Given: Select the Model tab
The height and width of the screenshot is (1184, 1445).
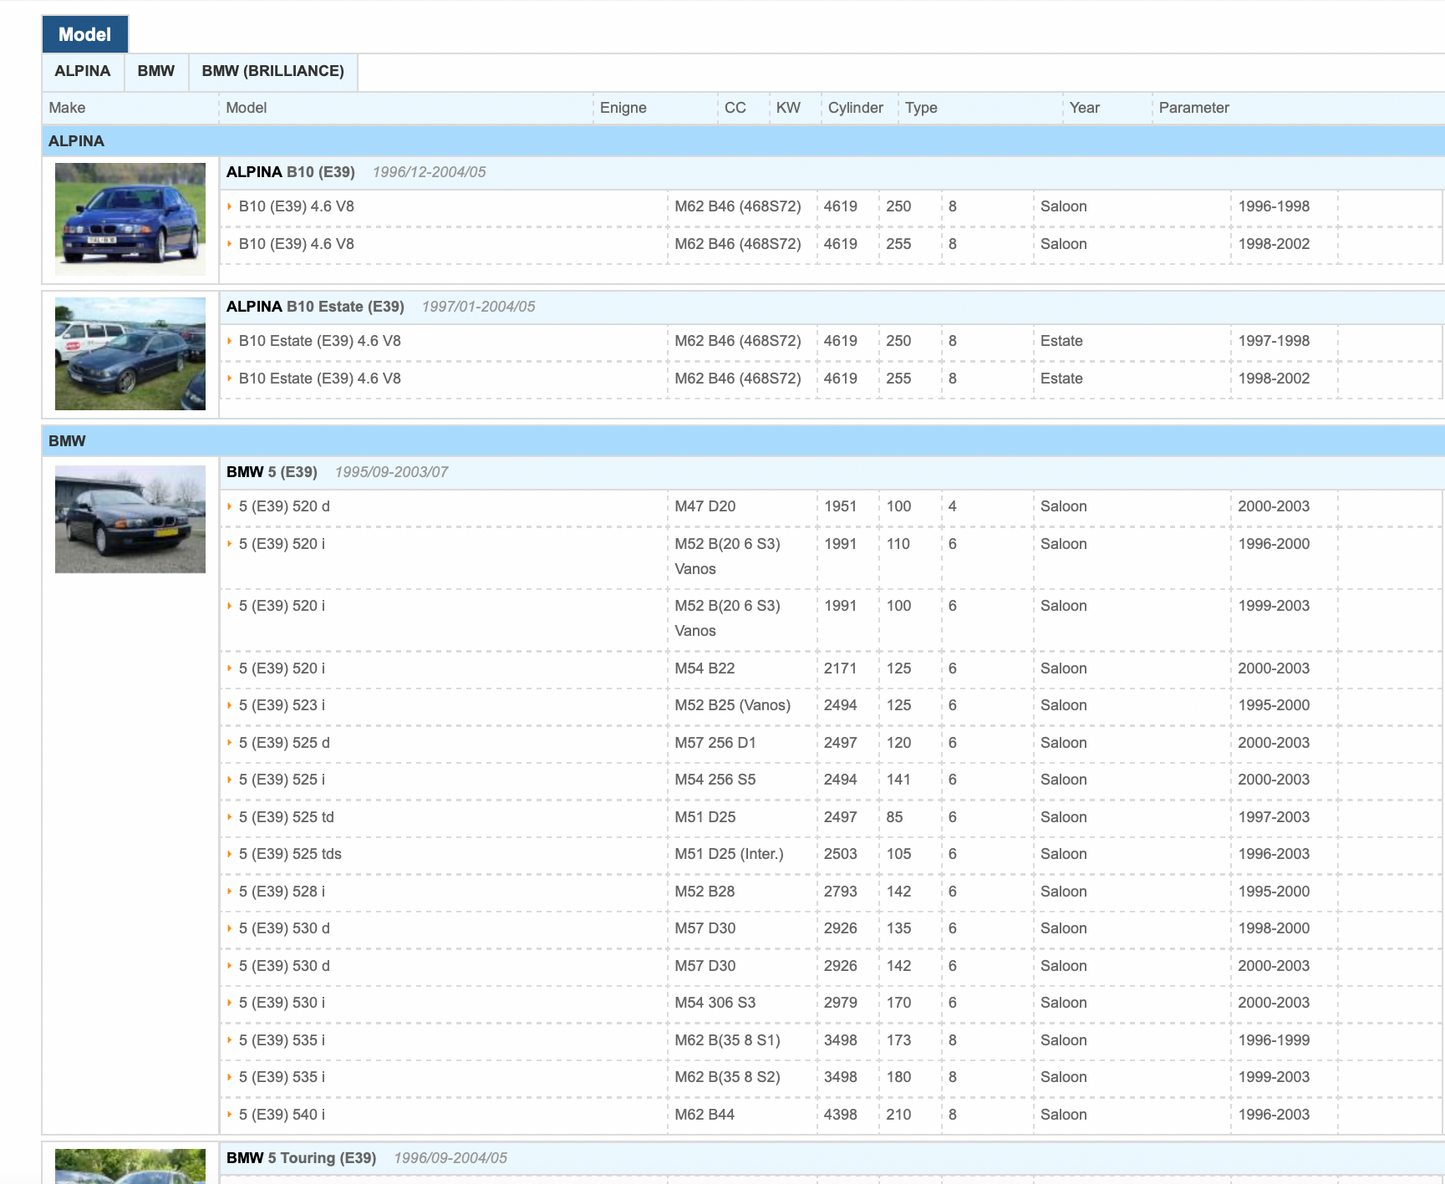Looking at the screenshot, I should click(85, 34).
